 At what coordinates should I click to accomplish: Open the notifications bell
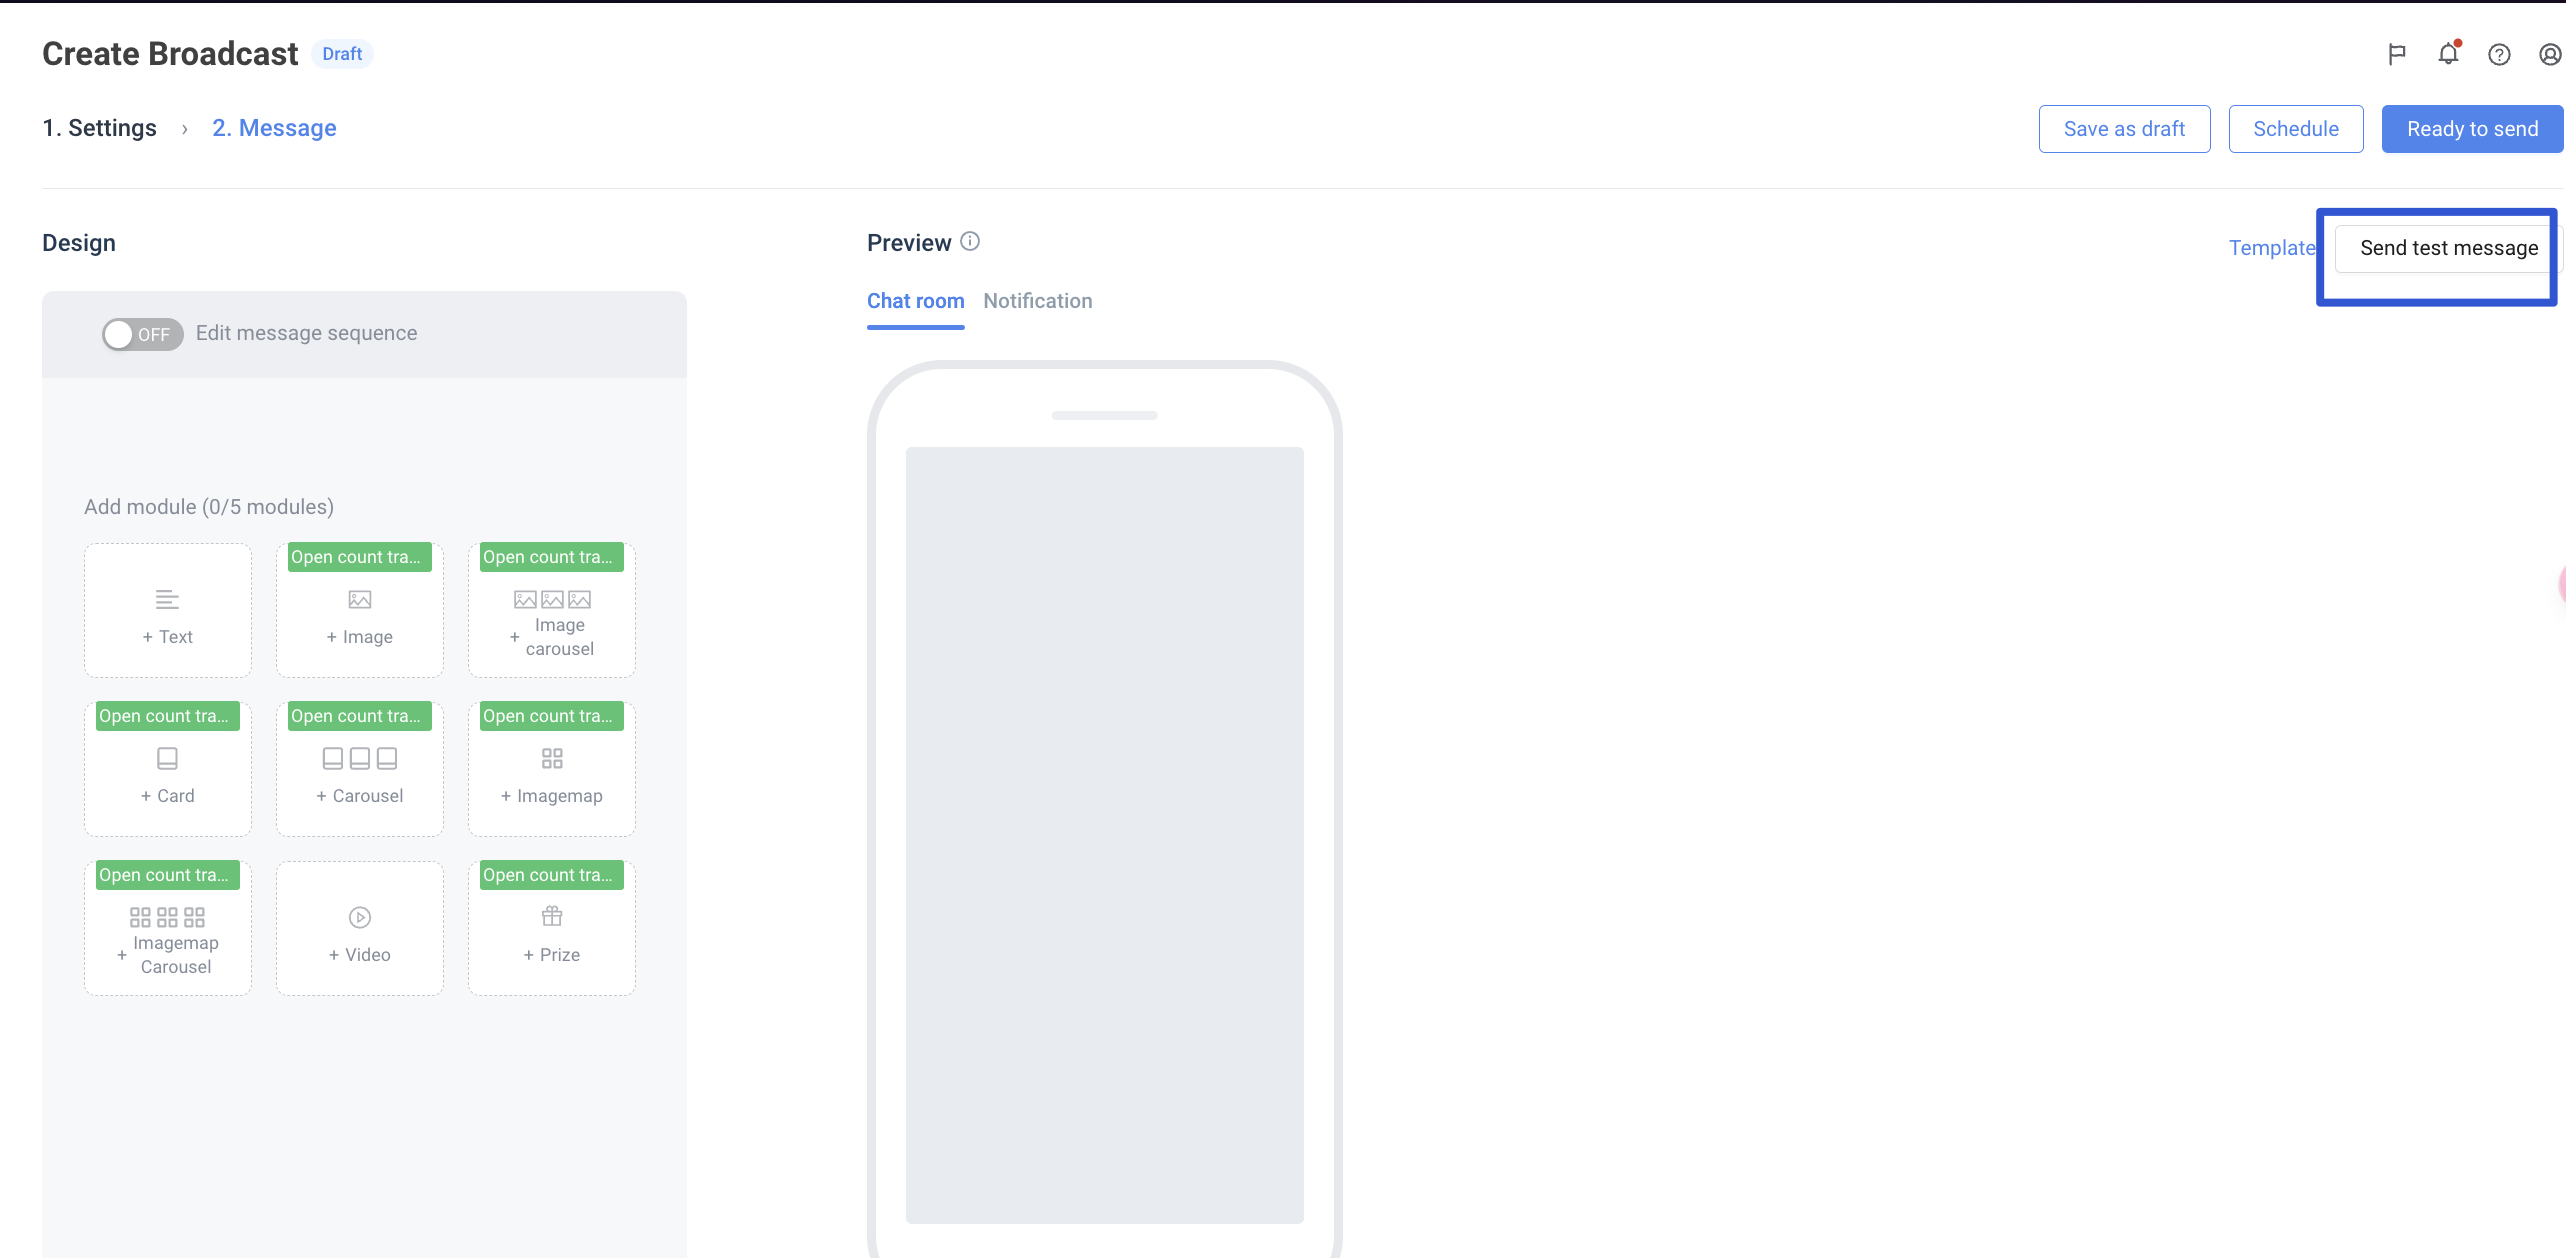coord(2447,54)
